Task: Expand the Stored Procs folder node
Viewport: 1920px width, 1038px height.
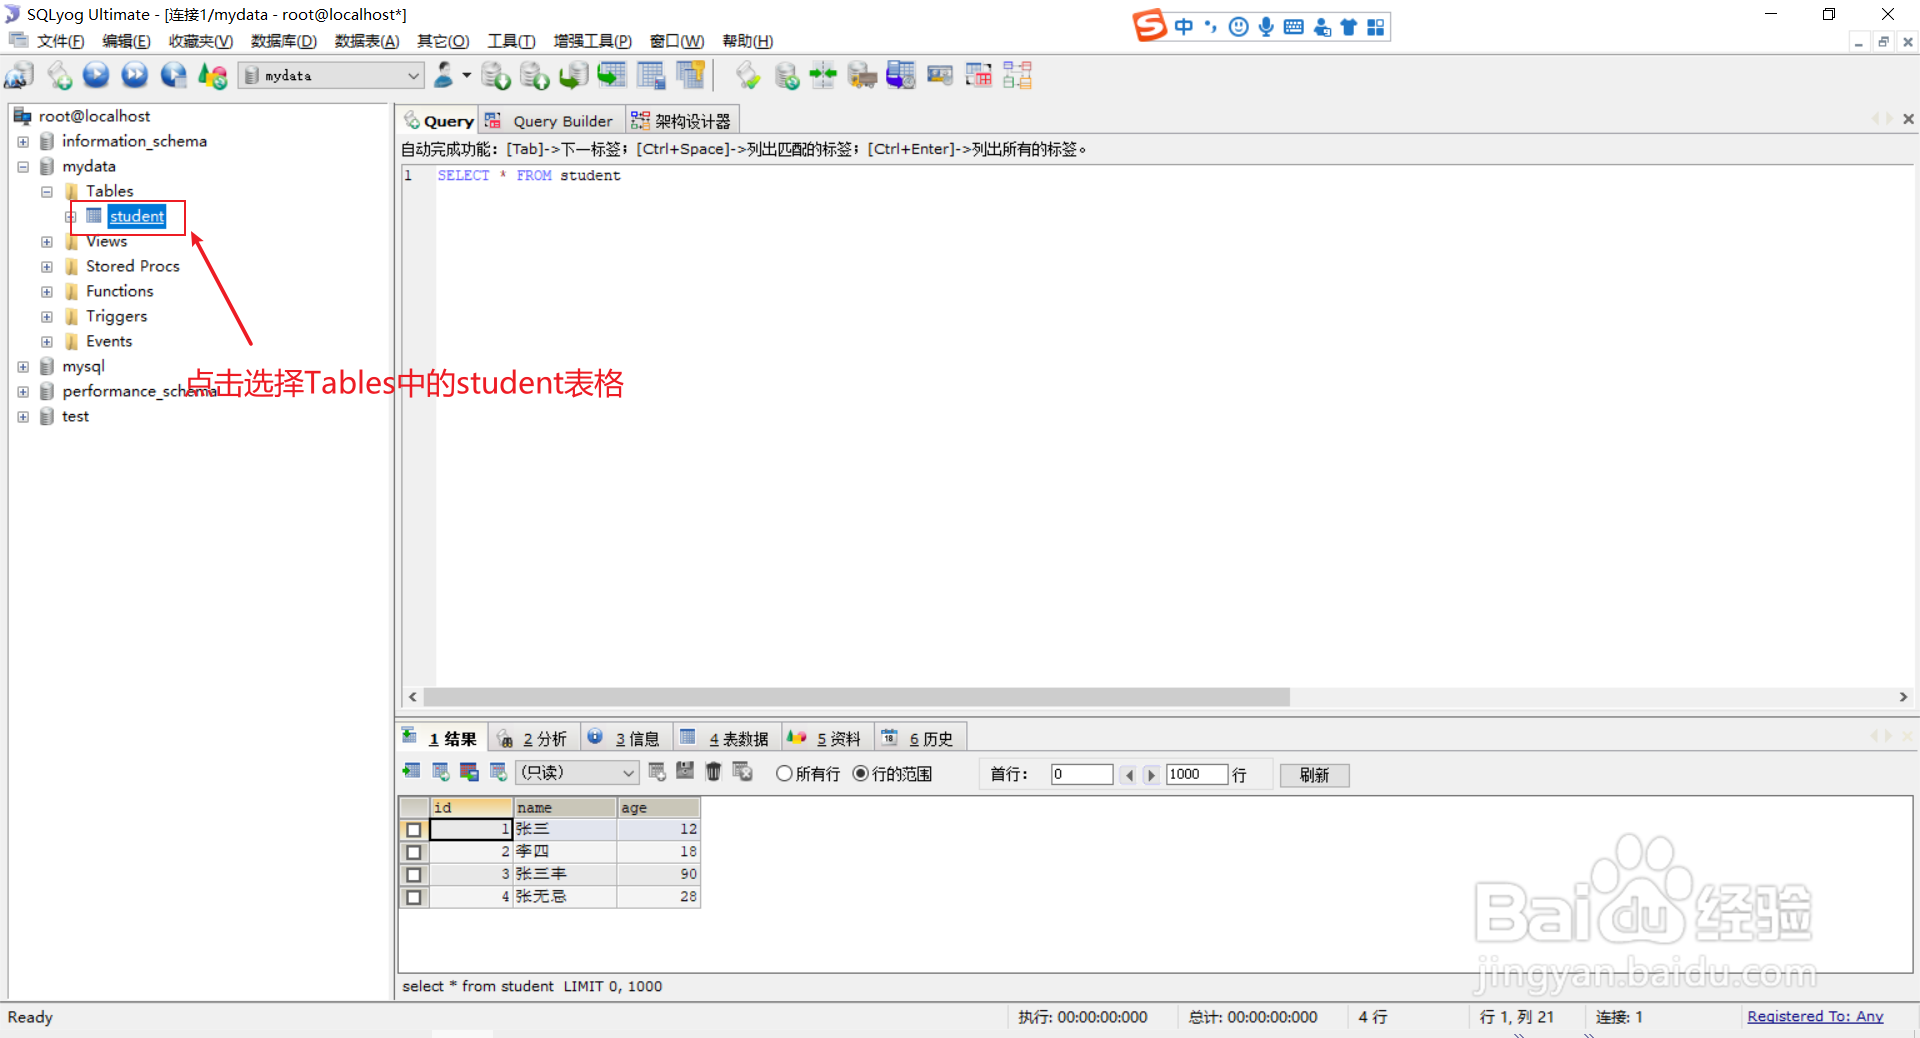Action: 47,267
